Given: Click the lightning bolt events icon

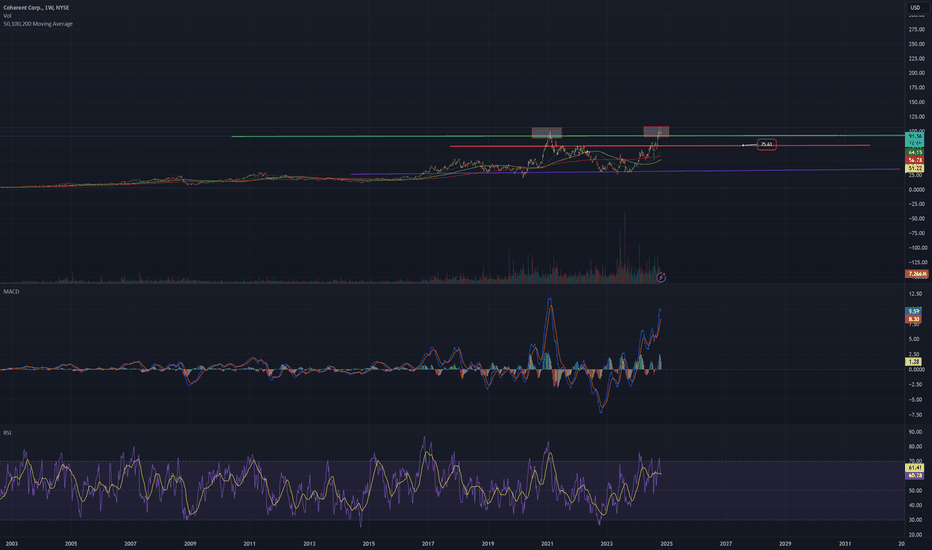Looking at the screenshot, I should coord(661,277).
